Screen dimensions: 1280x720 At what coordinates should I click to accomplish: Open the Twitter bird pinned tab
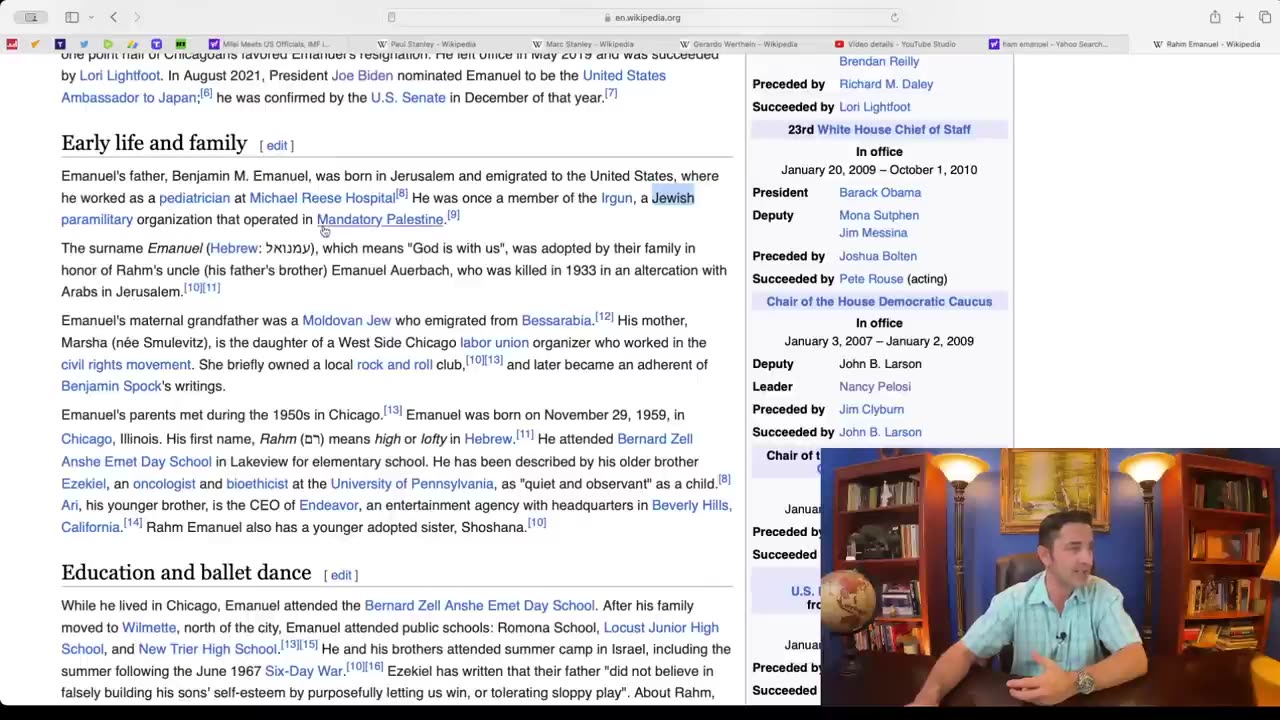tap(84, 44)
